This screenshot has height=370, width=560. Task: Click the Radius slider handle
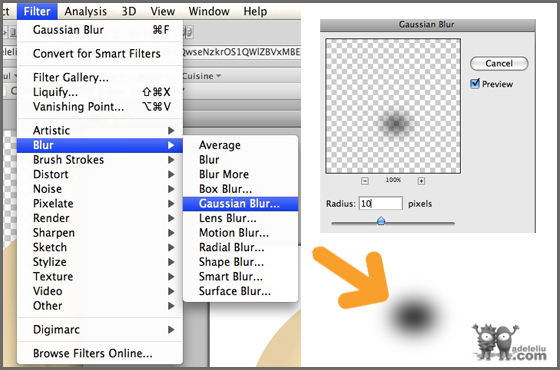[x=381, y=220]
